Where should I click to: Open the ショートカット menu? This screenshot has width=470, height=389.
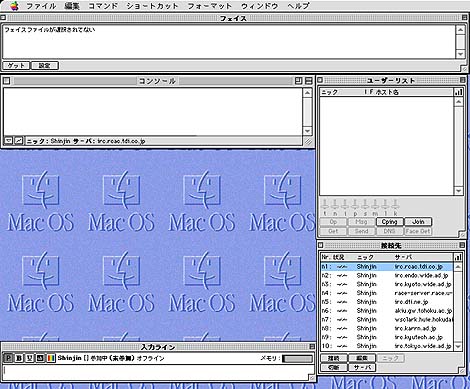pos(152,6)
